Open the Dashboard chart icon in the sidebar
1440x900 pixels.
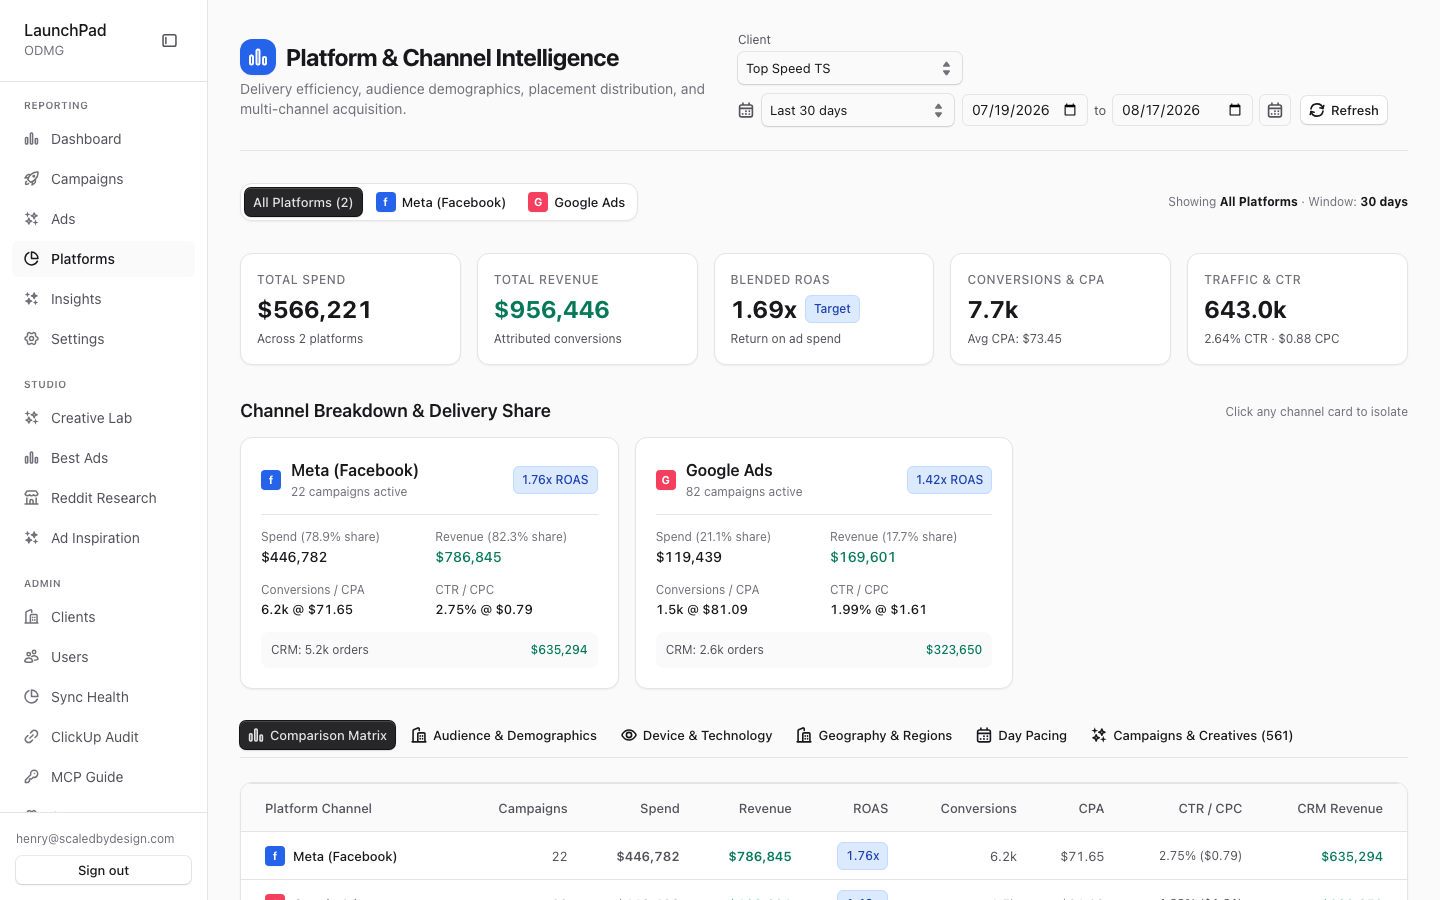click(32, 139)
